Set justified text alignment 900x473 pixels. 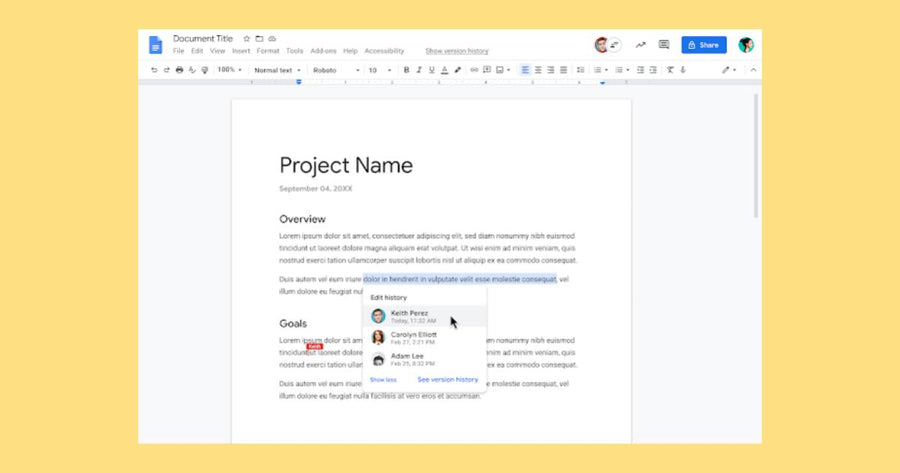pyautogui.click(x=564, y=70)
